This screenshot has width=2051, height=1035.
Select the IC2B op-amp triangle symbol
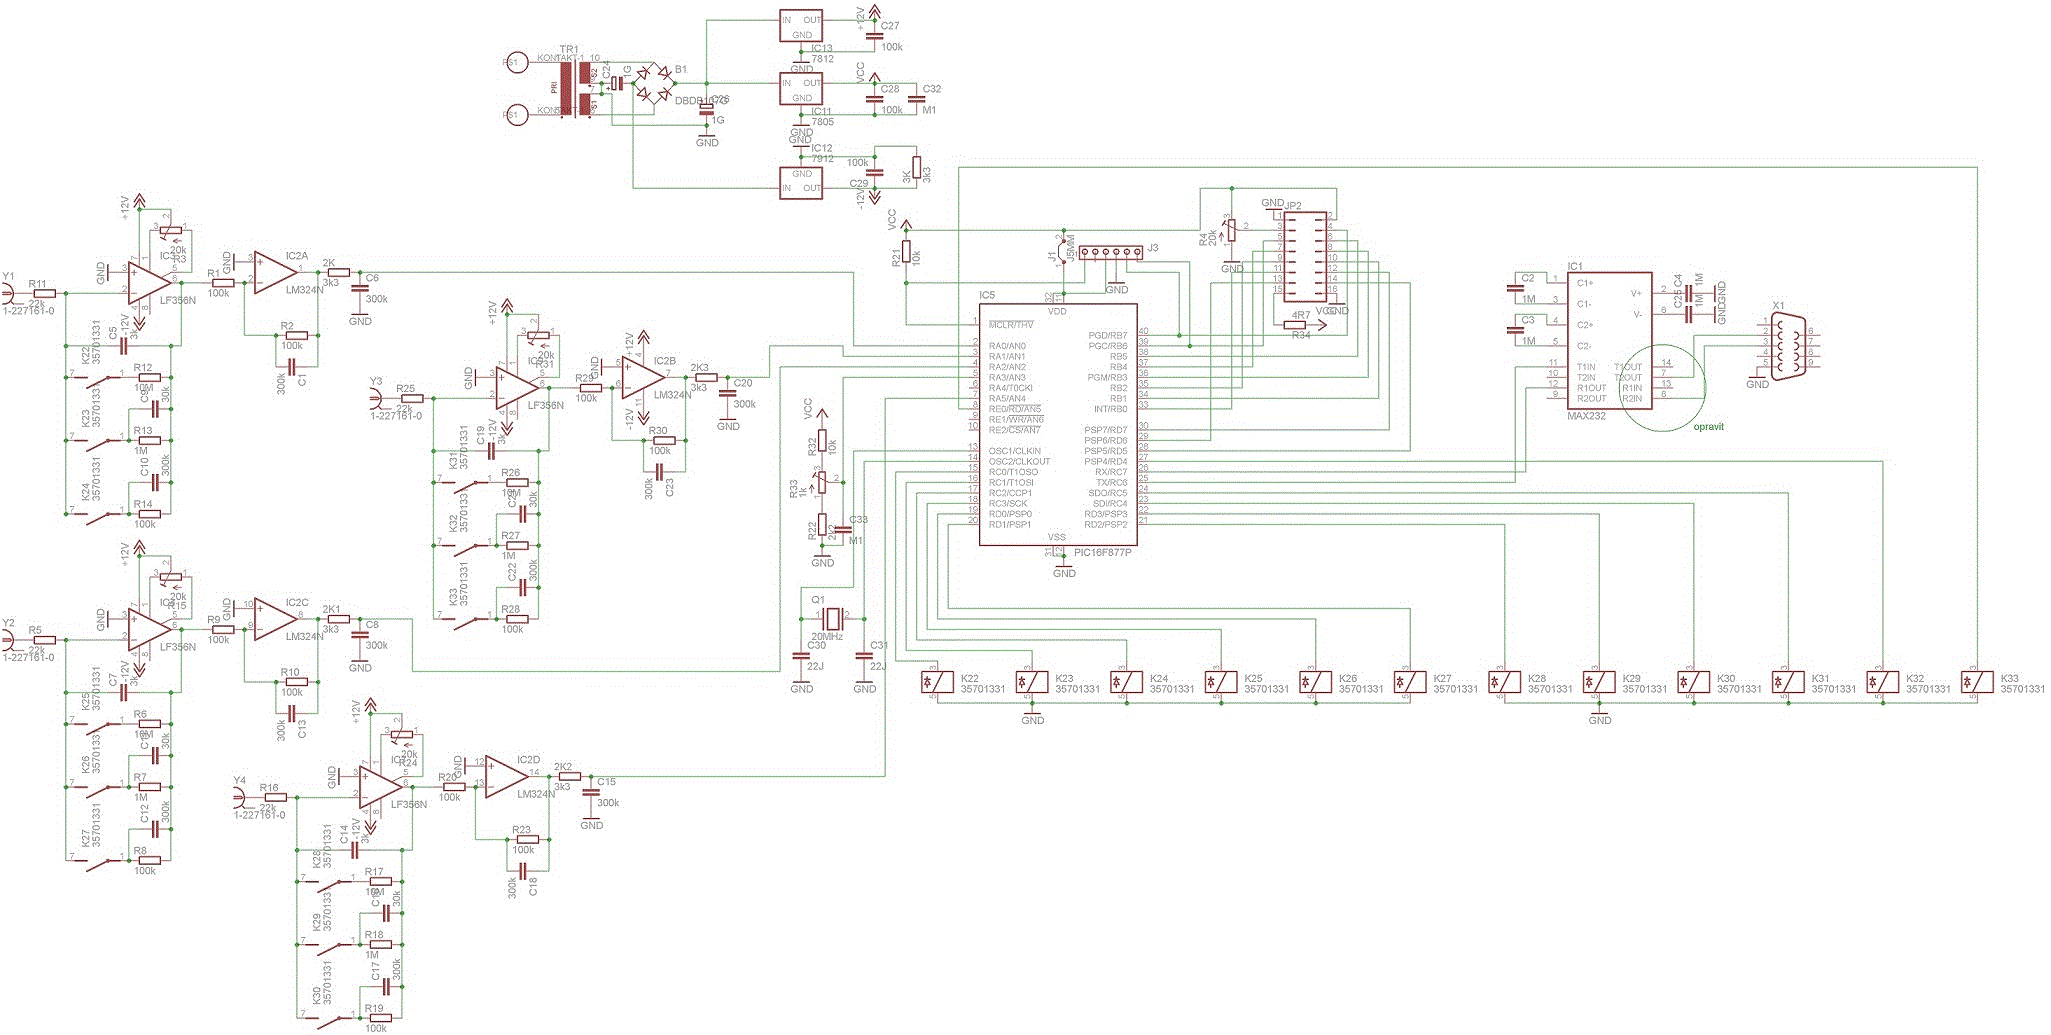point(643,377)
